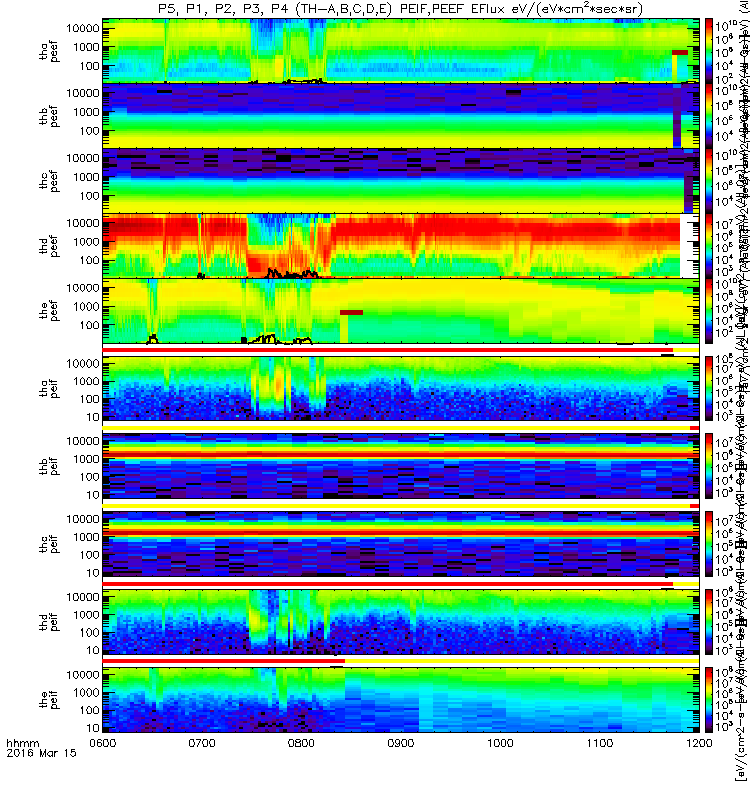Click the color bar beside thc peef panel
Image resolution: width=750 pixels, height=800 pixels.
coord(709,180)
